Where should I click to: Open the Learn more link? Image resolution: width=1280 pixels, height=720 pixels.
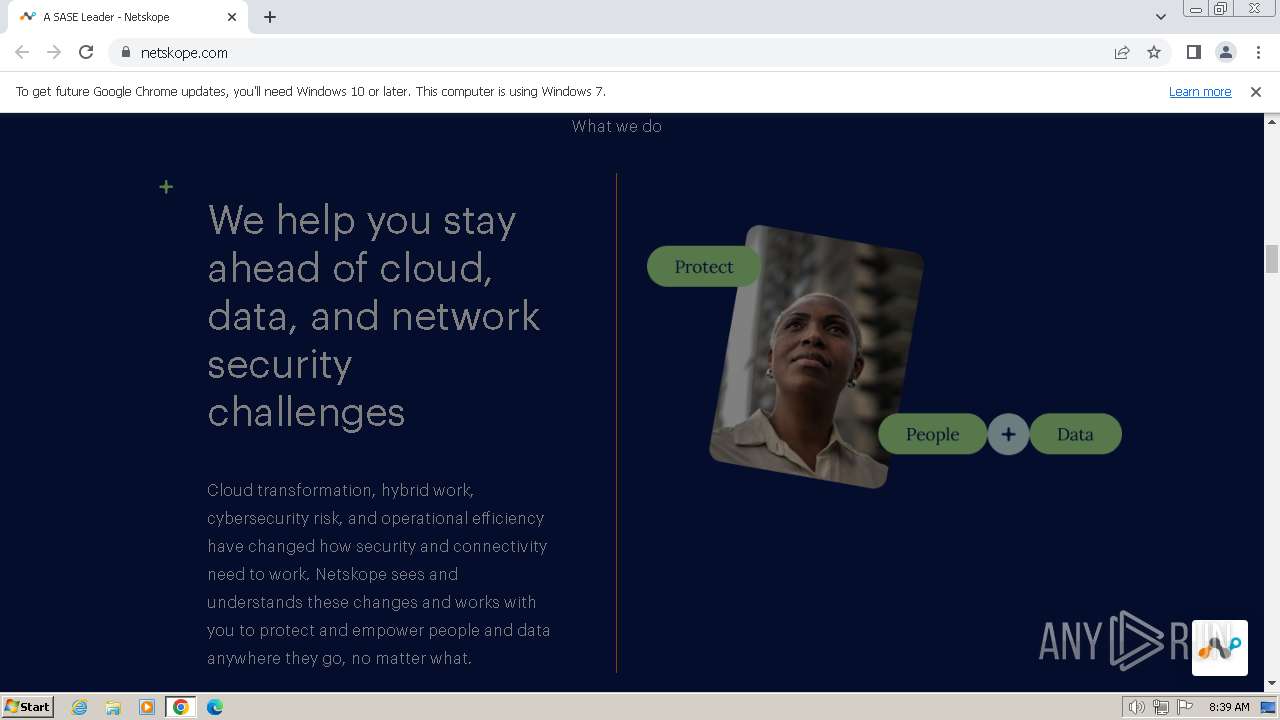click(1200, 91)
